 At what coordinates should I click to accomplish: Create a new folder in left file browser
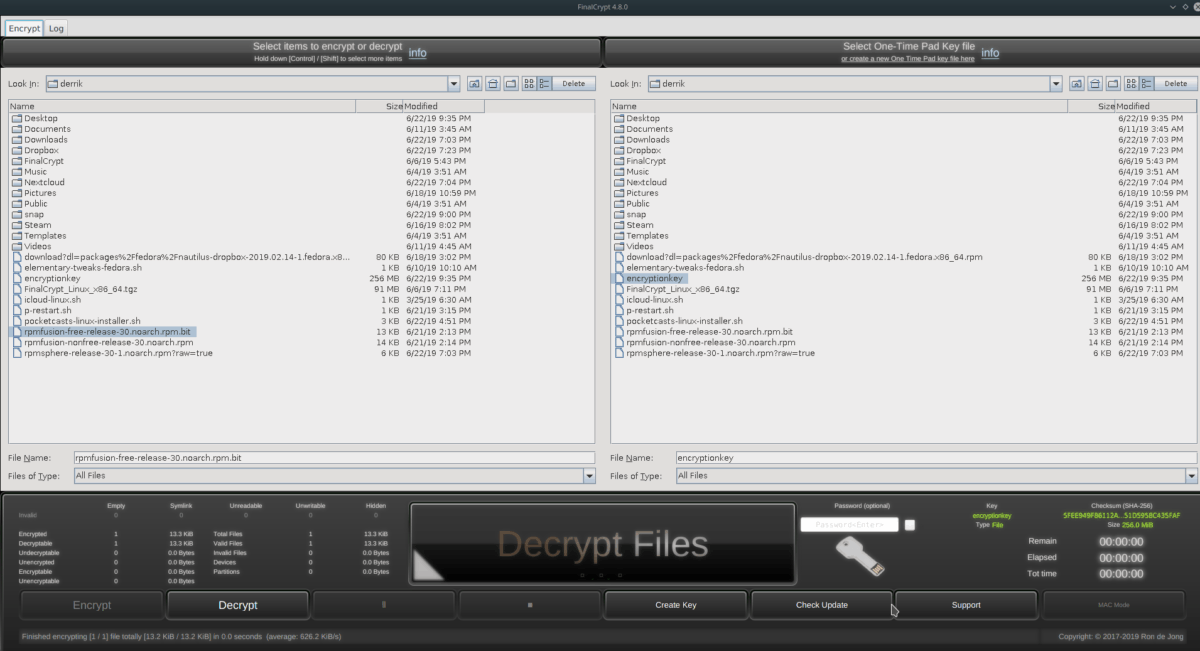point(512,84)
